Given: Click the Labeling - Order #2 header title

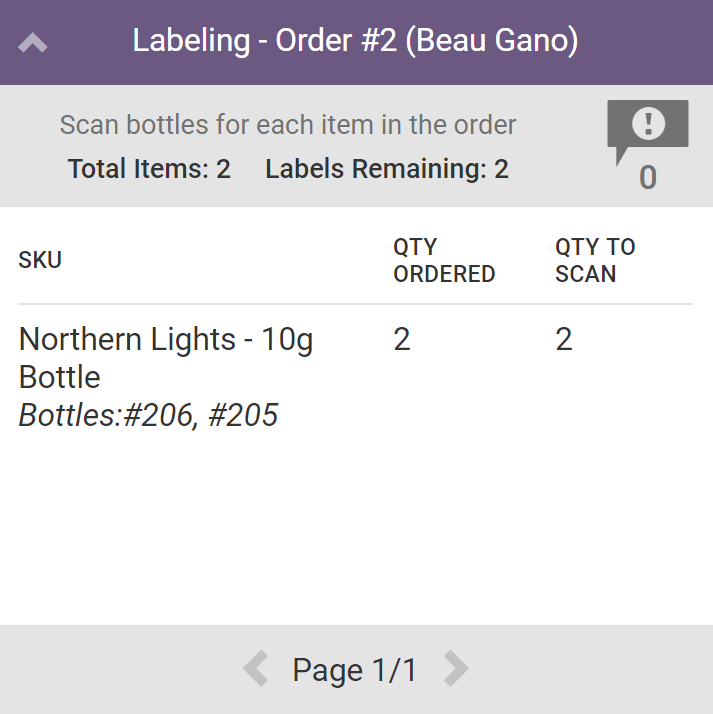Looking at the screenshot, I should [355, 41].
